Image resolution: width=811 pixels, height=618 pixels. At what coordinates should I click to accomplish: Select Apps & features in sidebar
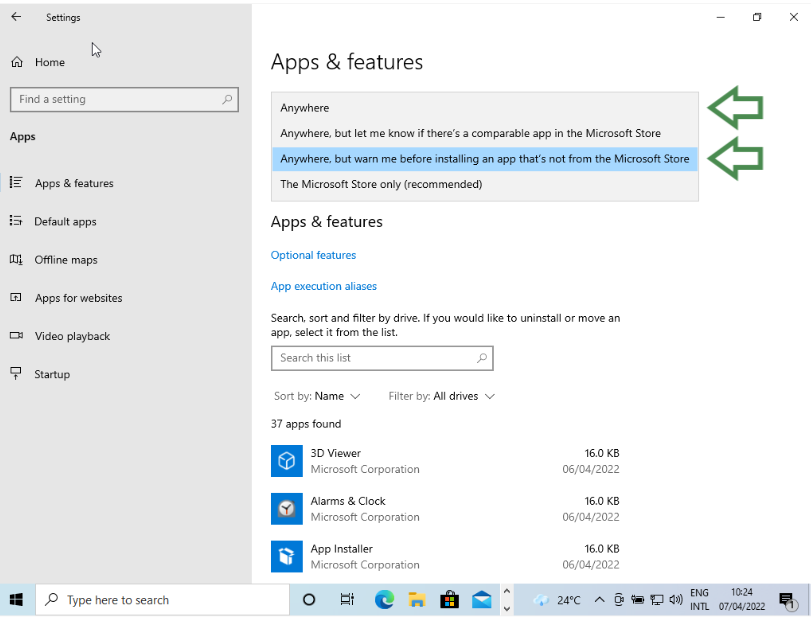(x=74, y=183)
